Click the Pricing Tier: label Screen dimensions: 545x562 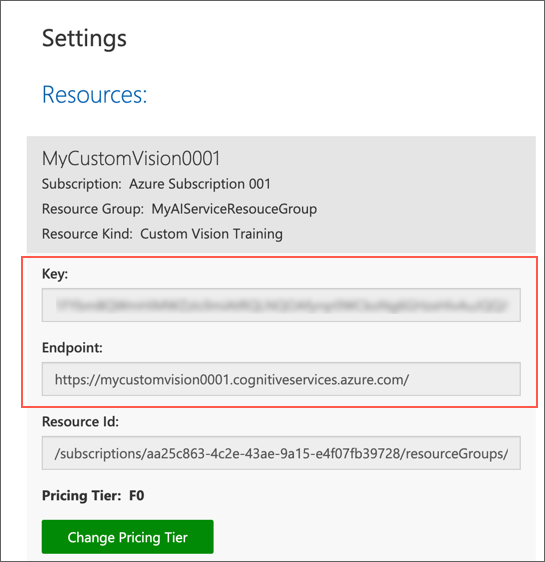tap(82, 496)
